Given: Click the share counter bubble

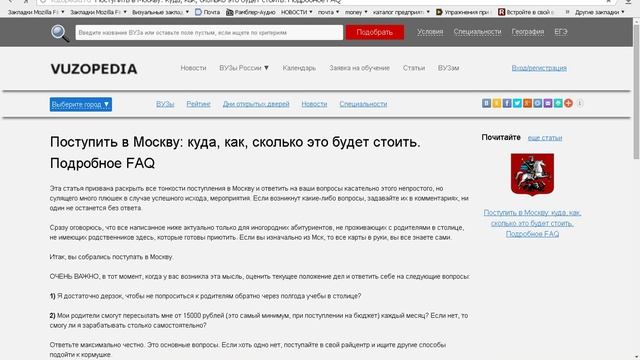Looking at the screenshot, I should pyautogui.click(x=579, y=103).
